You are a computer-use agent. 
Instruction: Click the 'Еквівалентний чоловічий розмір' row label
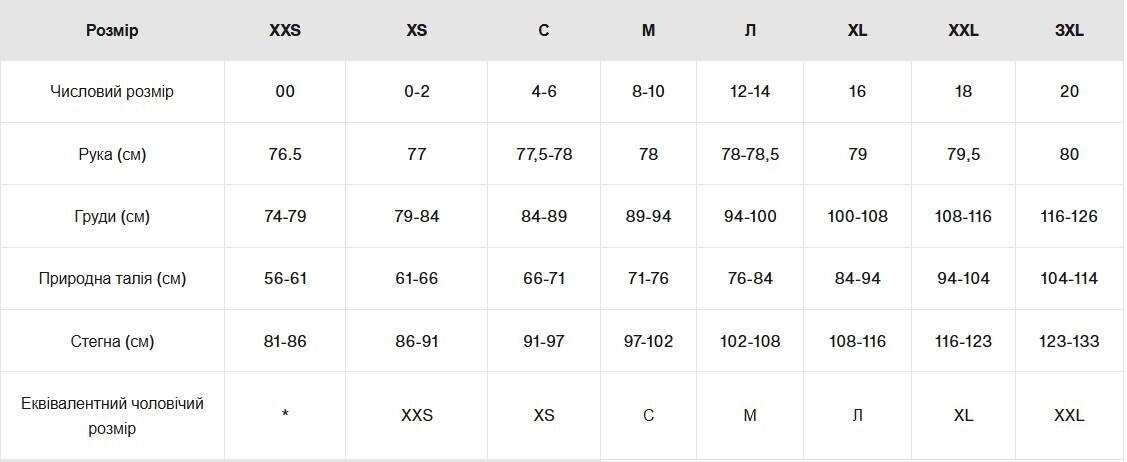click(x=112, y=415)
